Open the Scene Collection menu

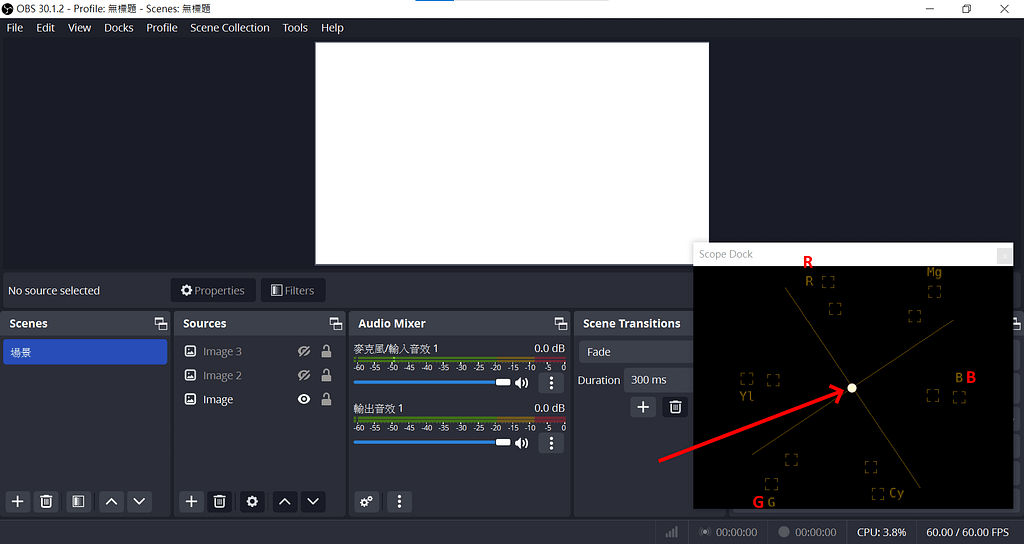point(229,28)
